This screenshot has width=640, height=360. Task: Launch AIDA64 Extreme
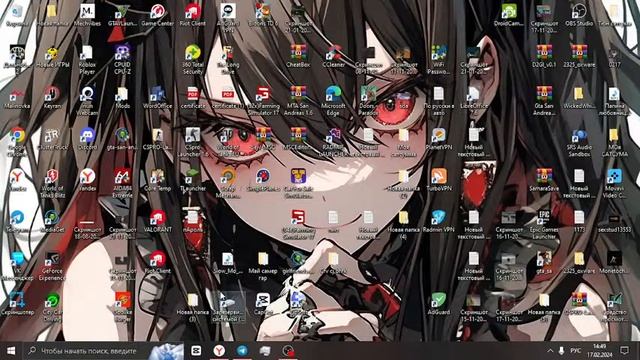pyautogui.click(x=122, y=183)
